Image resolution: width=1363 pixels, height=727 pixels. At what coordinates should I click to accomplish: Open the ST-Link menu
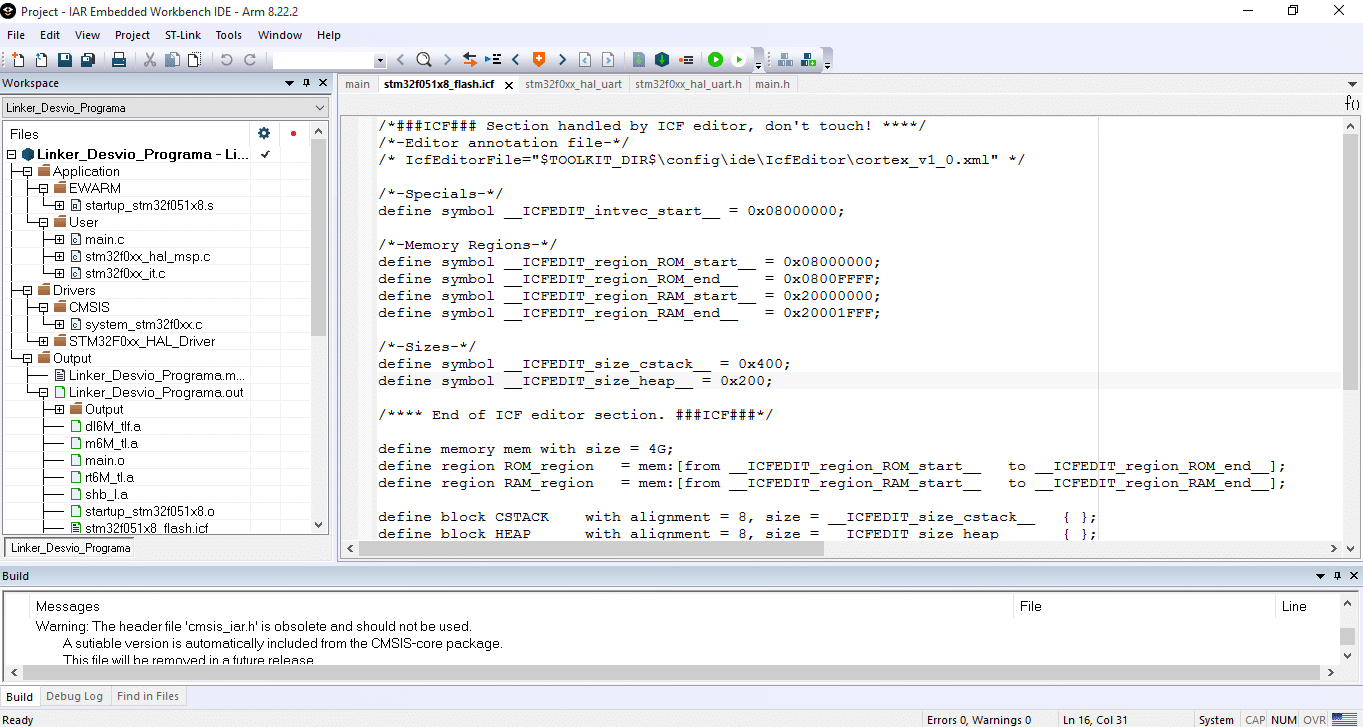[x=182, y=35]
